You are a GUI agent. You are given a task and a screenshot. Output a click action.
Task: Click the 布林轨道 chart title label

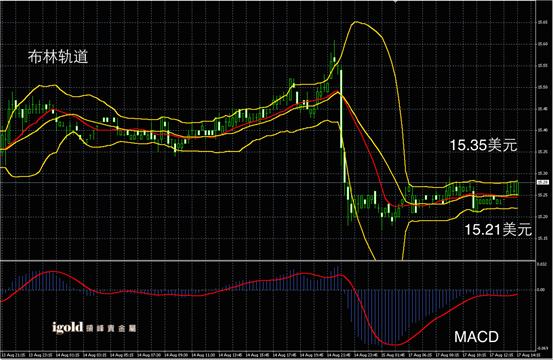pos(58,57)
